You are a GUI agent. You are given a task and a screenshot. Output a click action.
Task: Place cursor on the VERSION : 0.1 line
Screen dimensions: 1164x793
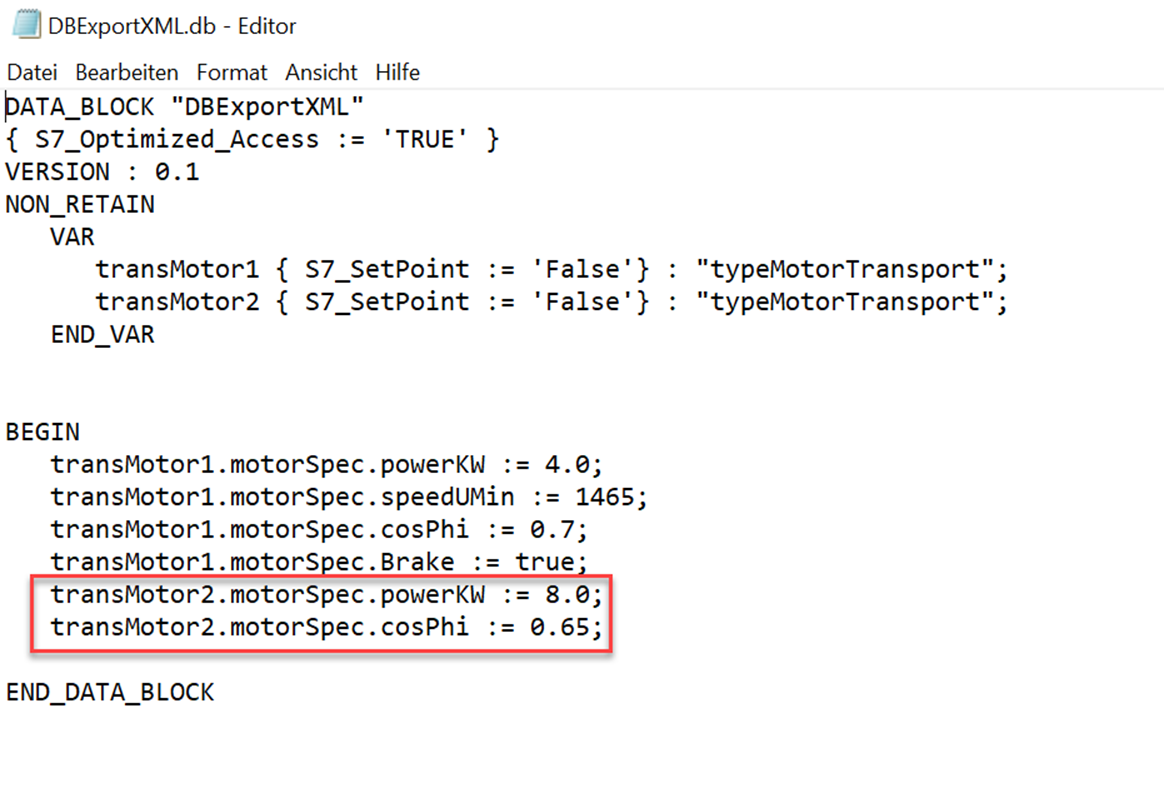[x=102, y=172]
